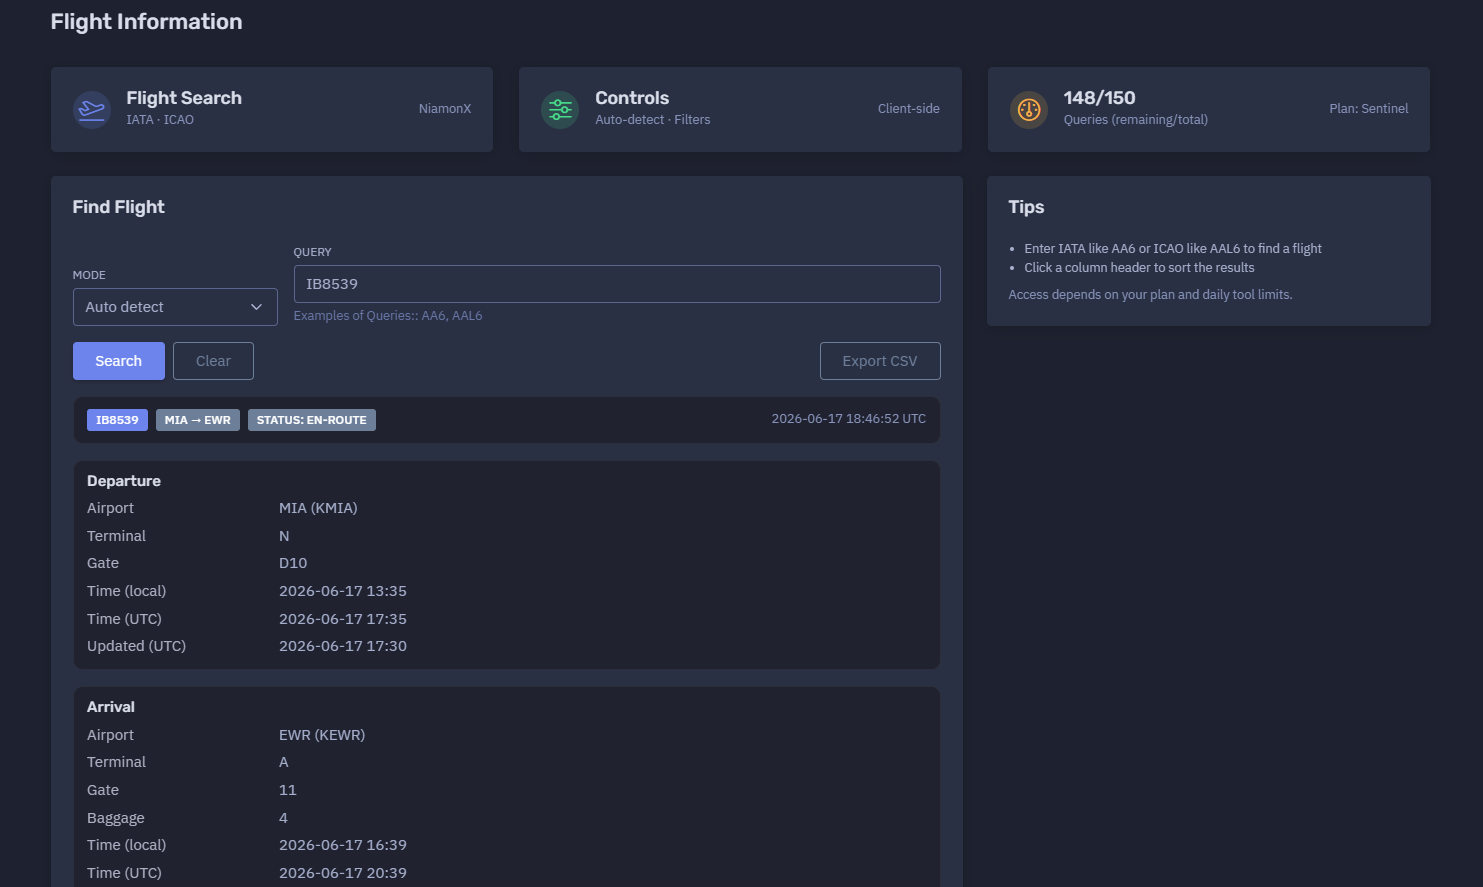Screen dimensions: 1483x887
Task: Click the Plan: Sentinel label
Action: tap(1369, 109)
